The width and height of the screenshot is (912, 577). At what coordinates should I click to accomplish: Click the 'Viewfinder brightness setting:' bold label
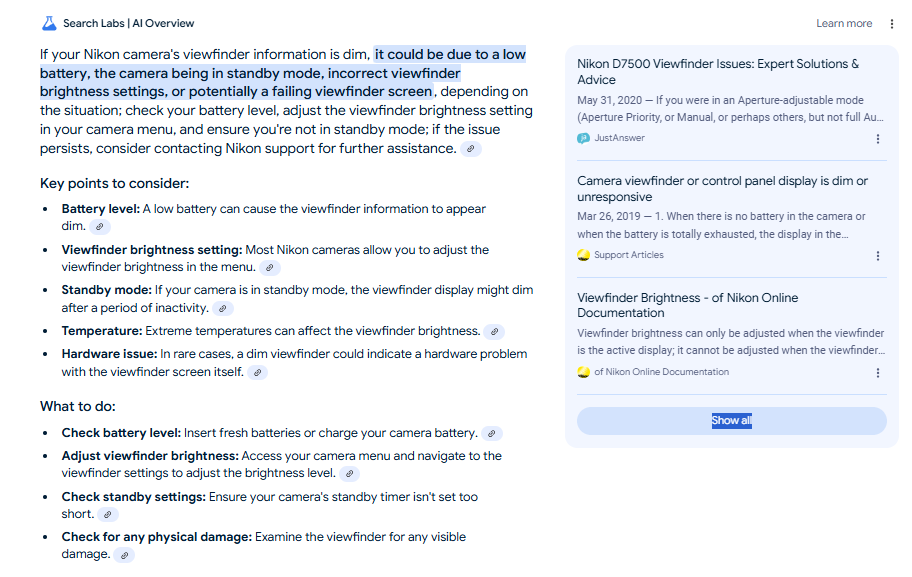coord(152,250)
